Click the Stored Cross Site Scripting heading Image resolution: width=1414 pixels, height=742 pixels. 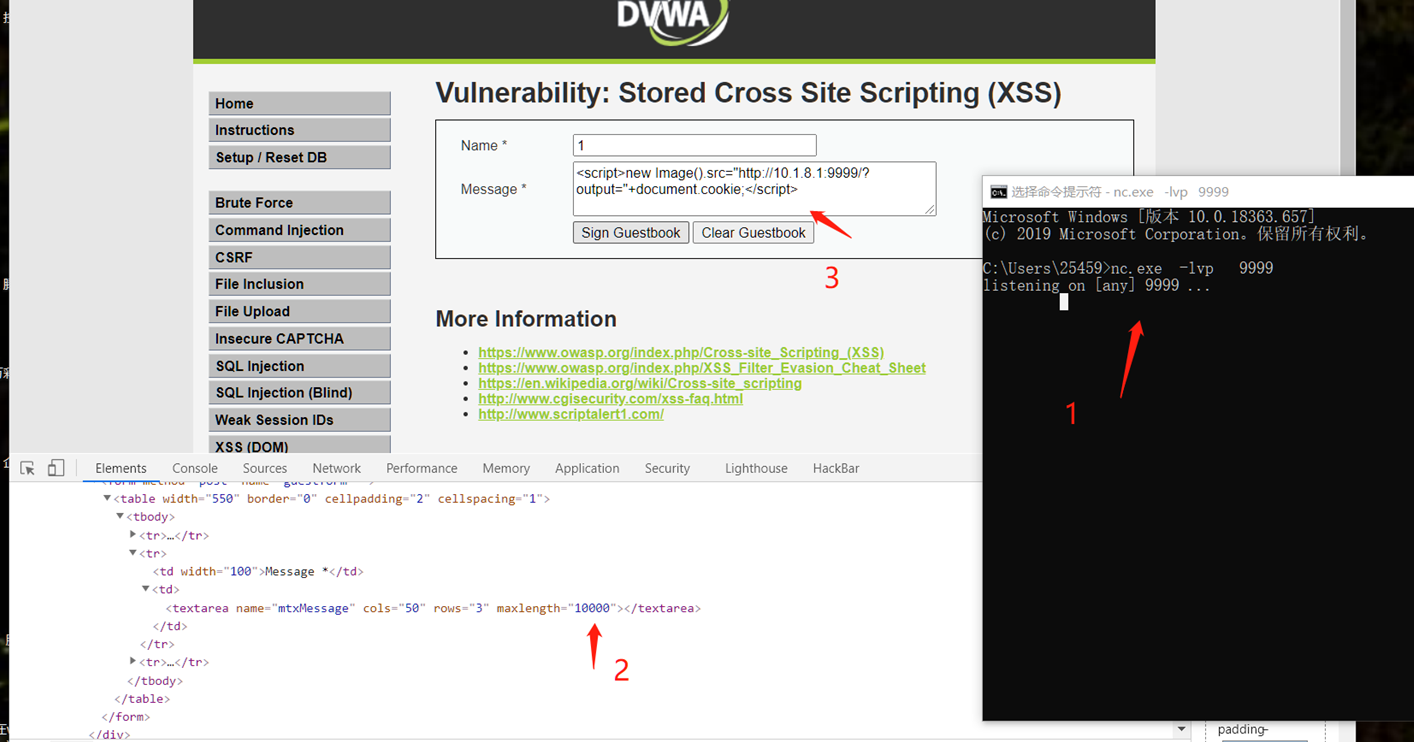pyautogui.click(x=748, y=93)
